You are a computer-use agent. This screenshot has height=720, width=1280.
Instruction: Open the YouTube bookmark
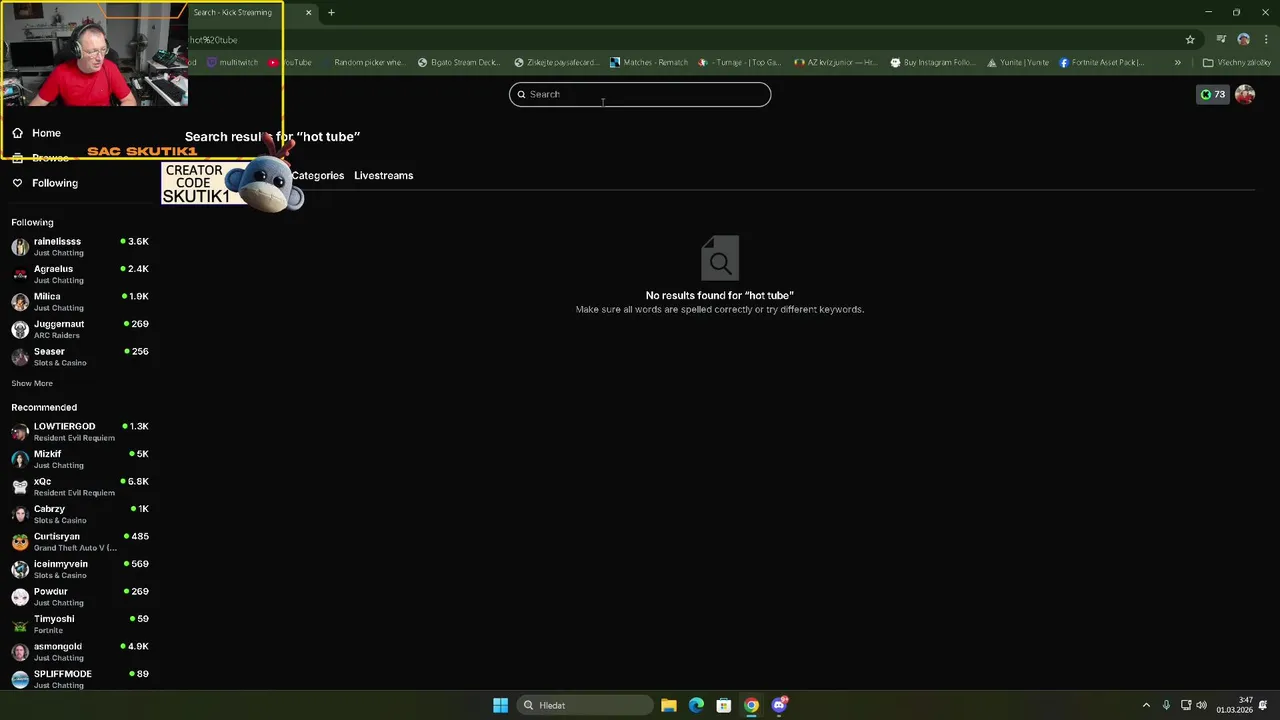(x=290, y=62)
